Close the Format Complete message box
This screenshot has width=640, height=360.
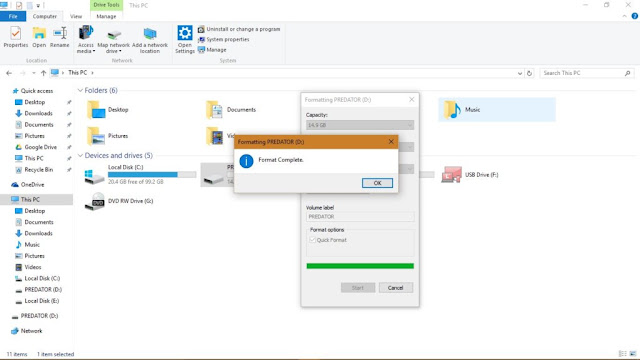(x=391, y=142)
